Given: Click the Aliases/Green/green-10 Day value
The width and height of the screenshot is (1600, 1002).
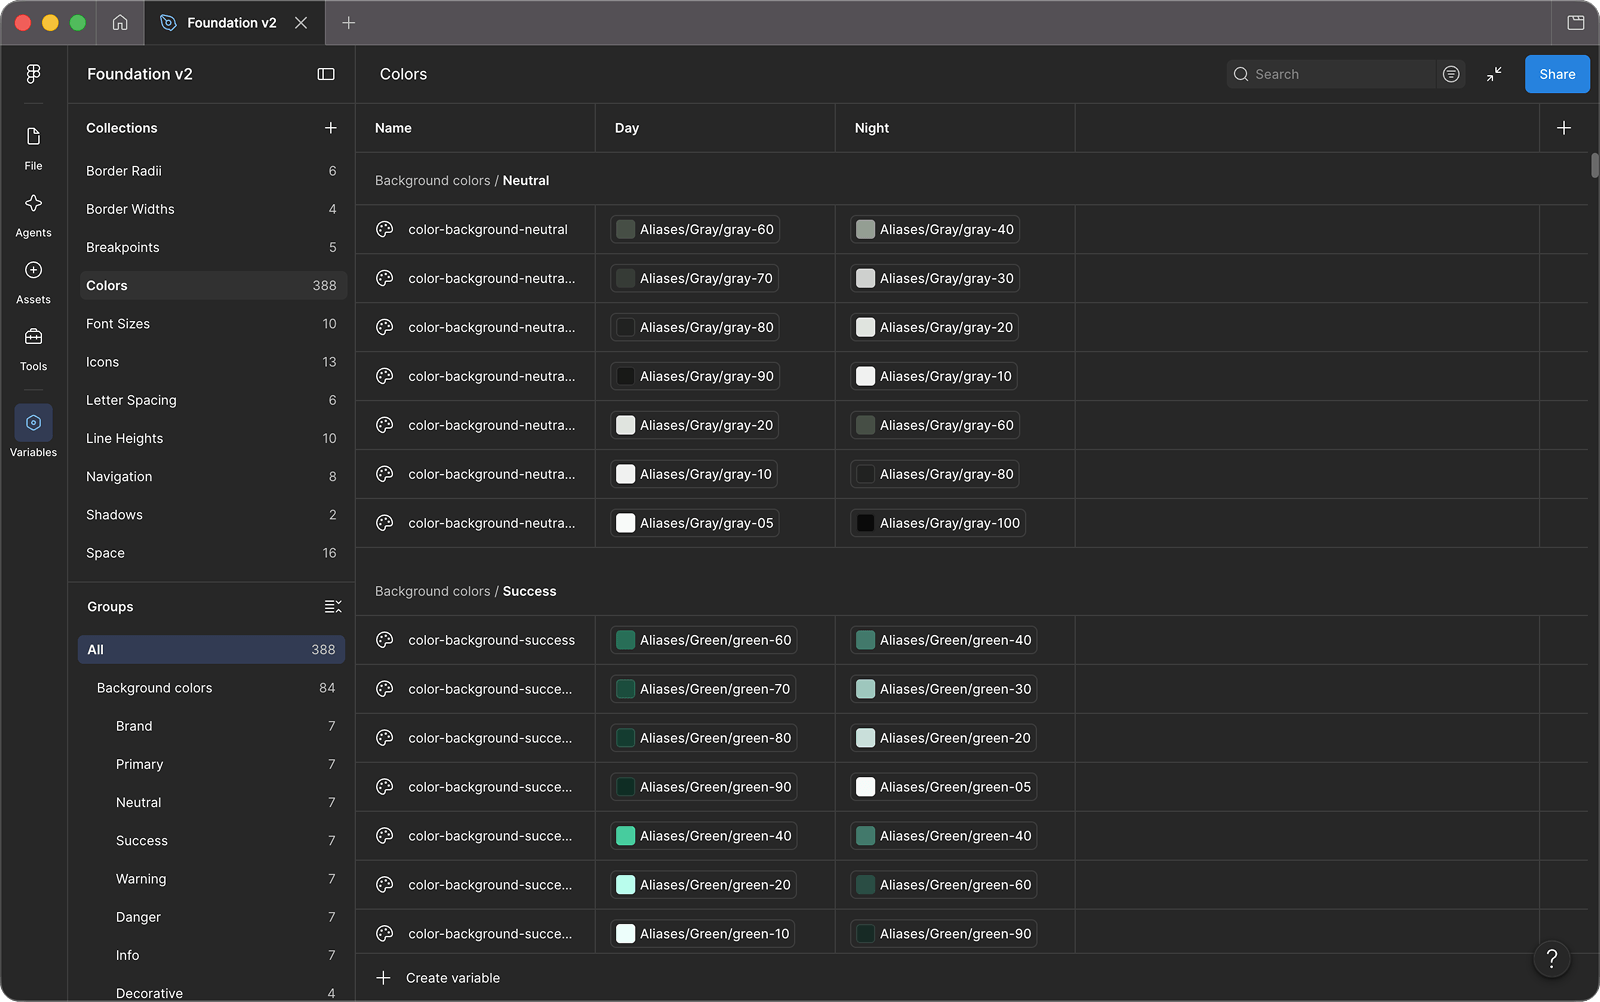Looking at the screenshot, I should pos(703,934).
